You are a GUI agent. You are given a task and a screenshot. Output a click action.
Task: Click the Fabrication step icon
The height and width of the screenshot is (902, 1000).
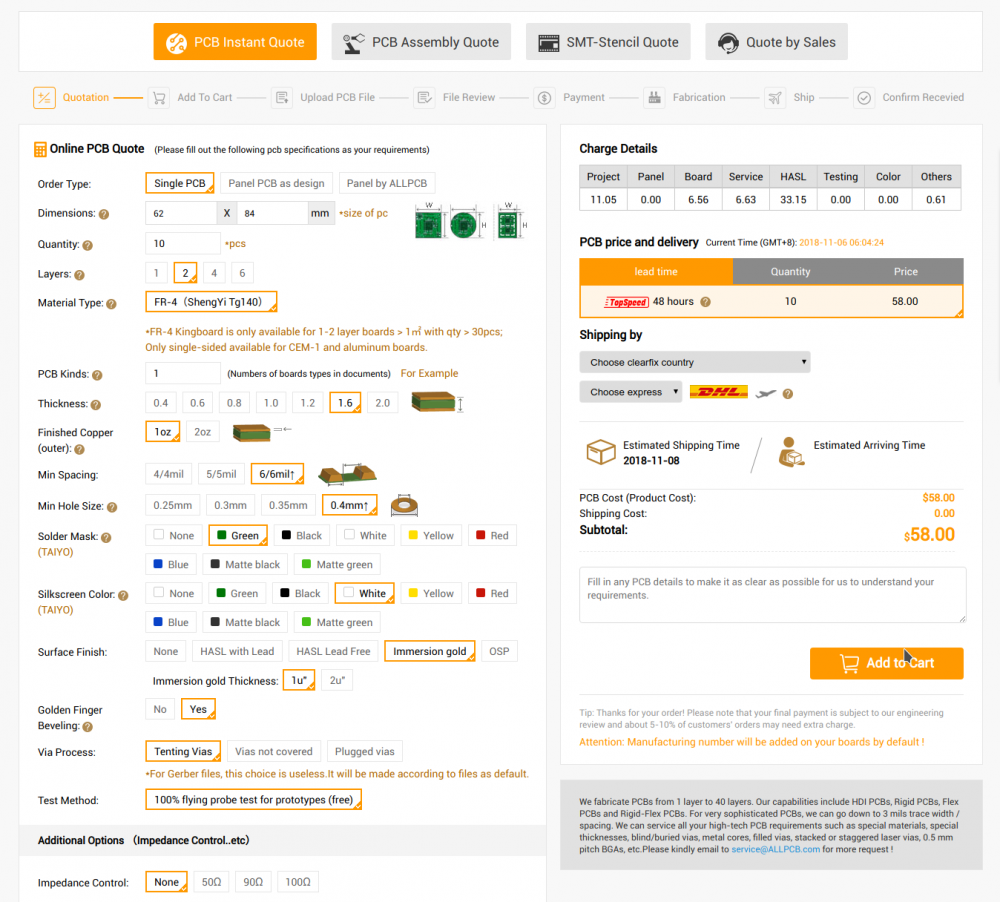point(654,98)
